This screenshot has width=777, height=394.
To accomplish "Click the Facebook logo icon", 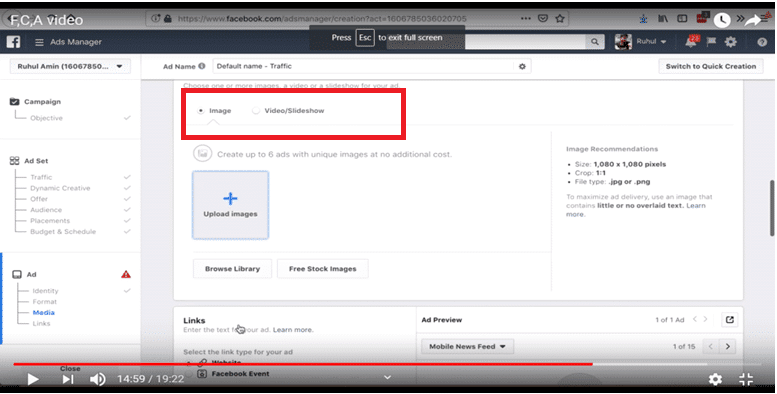I will pyautogui.click(x=13, y=42).
